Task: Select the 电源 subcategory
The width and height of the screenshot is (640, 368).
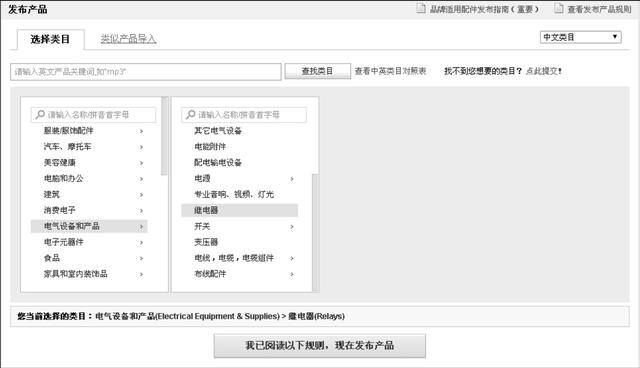Action: pos(202,178)
